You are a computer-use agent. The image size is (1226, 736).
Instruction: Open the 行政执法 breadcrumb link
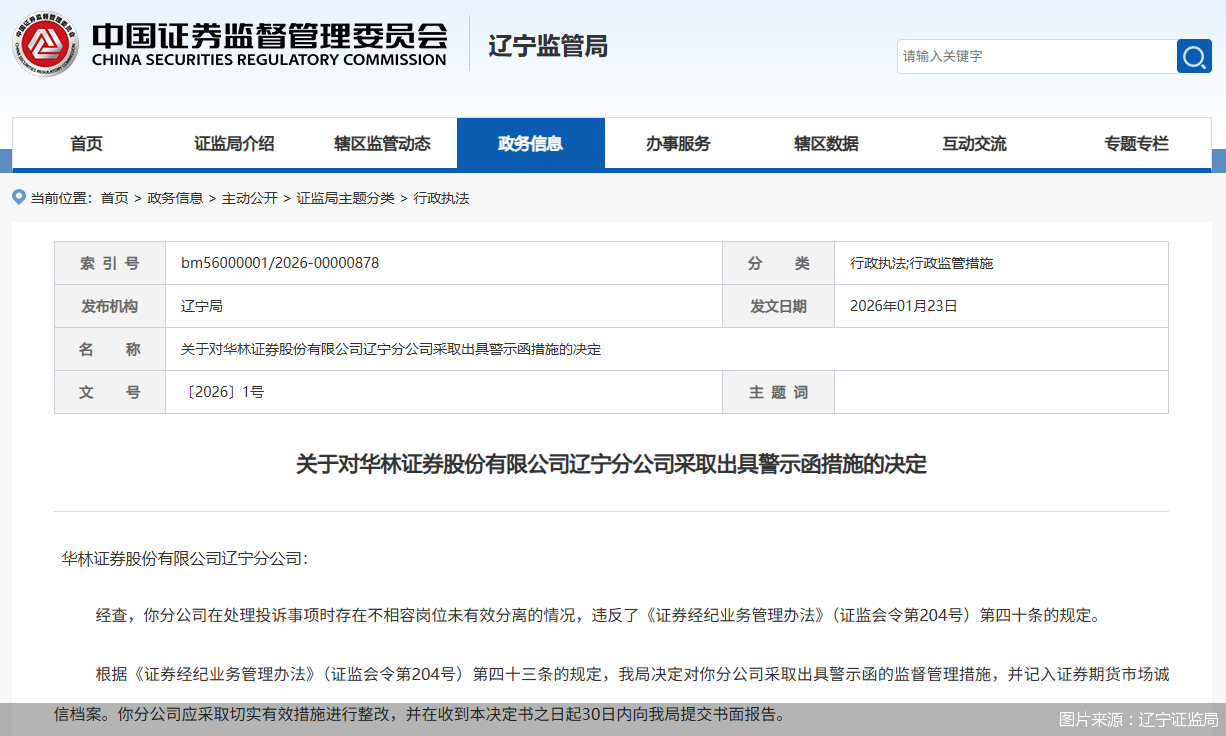point(444,198)
